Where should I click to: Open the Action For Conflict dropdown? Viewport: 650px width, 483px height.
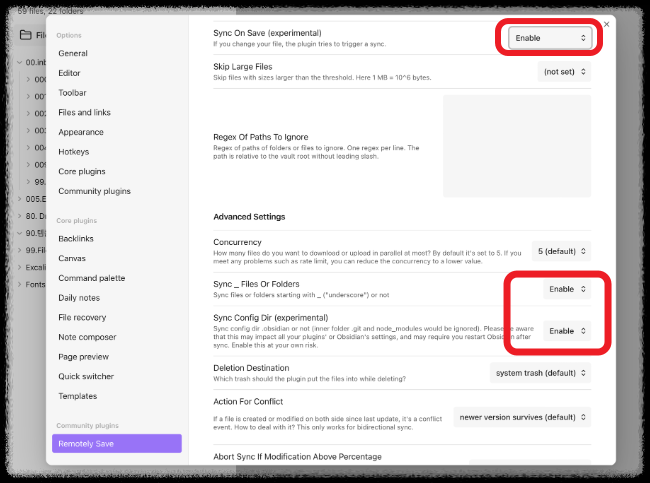point(522,417)
